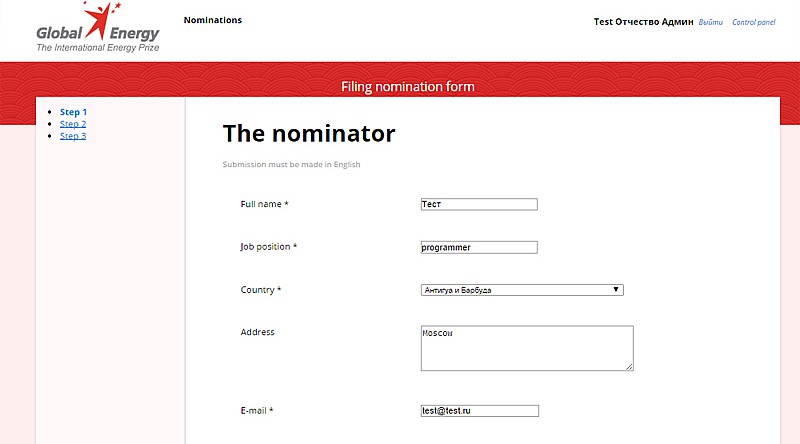Click the Address textarea resize handle
Screen dimensions: 800x444
pyautogui.click(x=629, y=366)
